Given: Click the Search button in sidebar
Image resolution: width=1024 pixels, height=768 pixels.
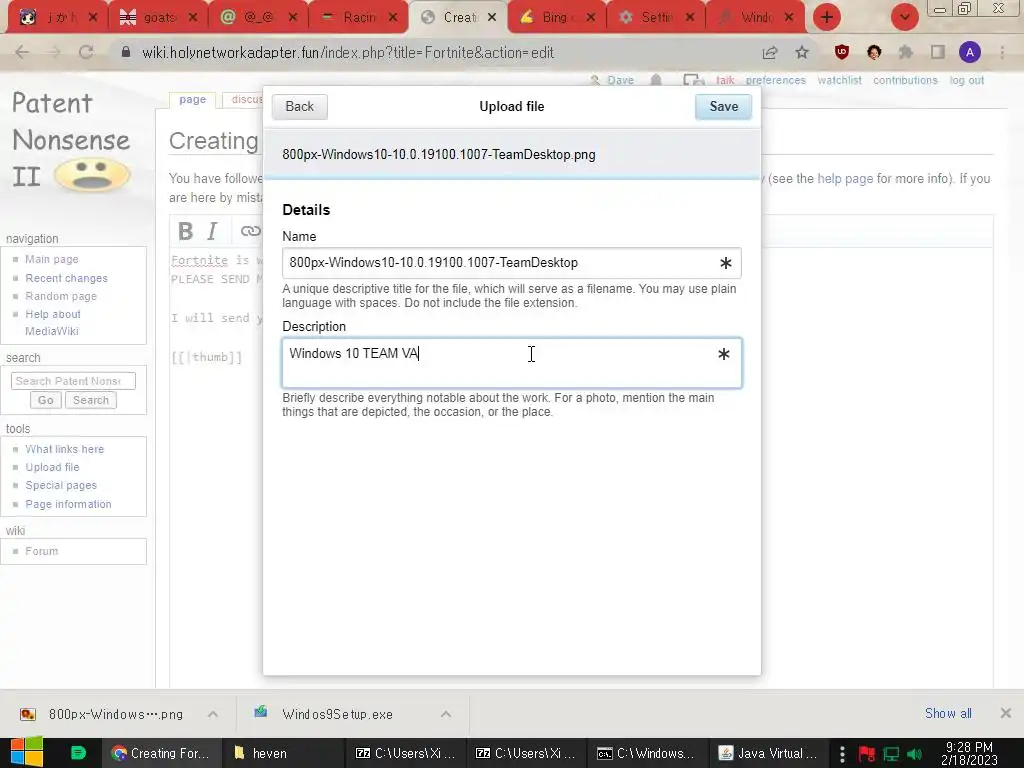Looking at the screenshot, I should click(x=91, y=400).
